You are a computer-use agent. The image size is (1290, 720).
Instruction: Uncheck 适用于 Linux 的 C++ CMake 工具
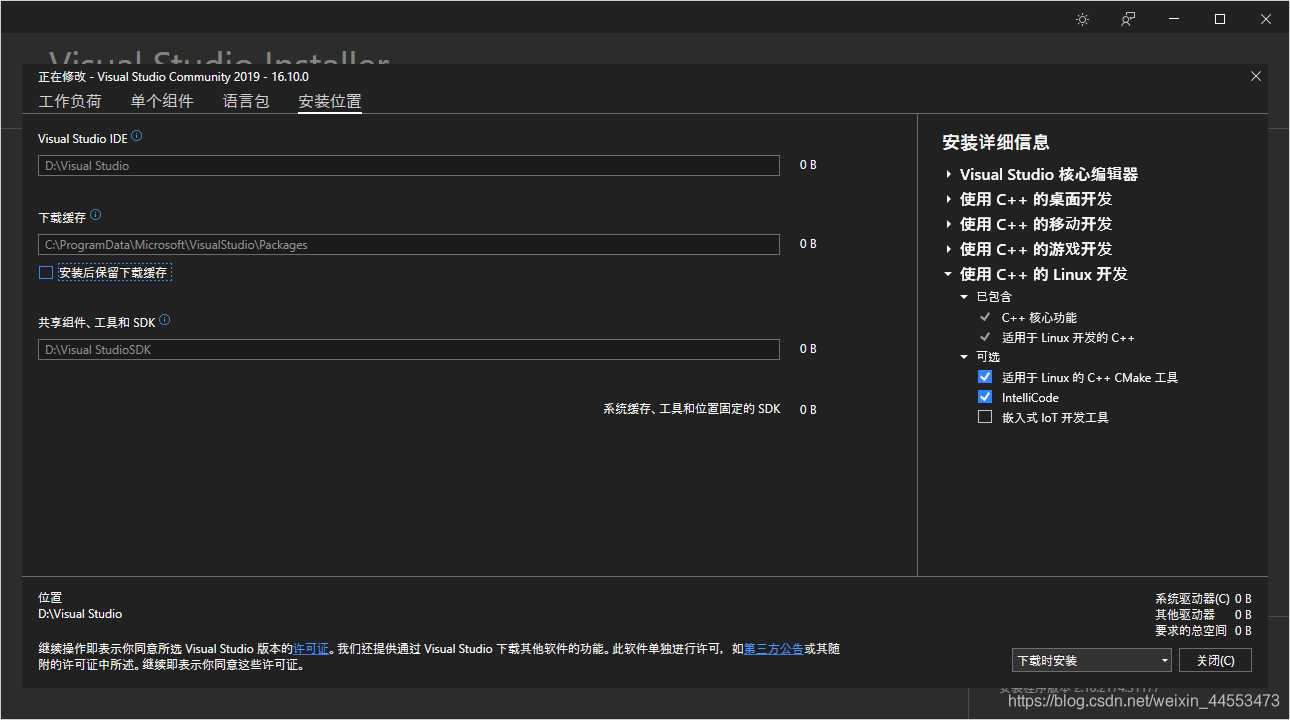985,377
